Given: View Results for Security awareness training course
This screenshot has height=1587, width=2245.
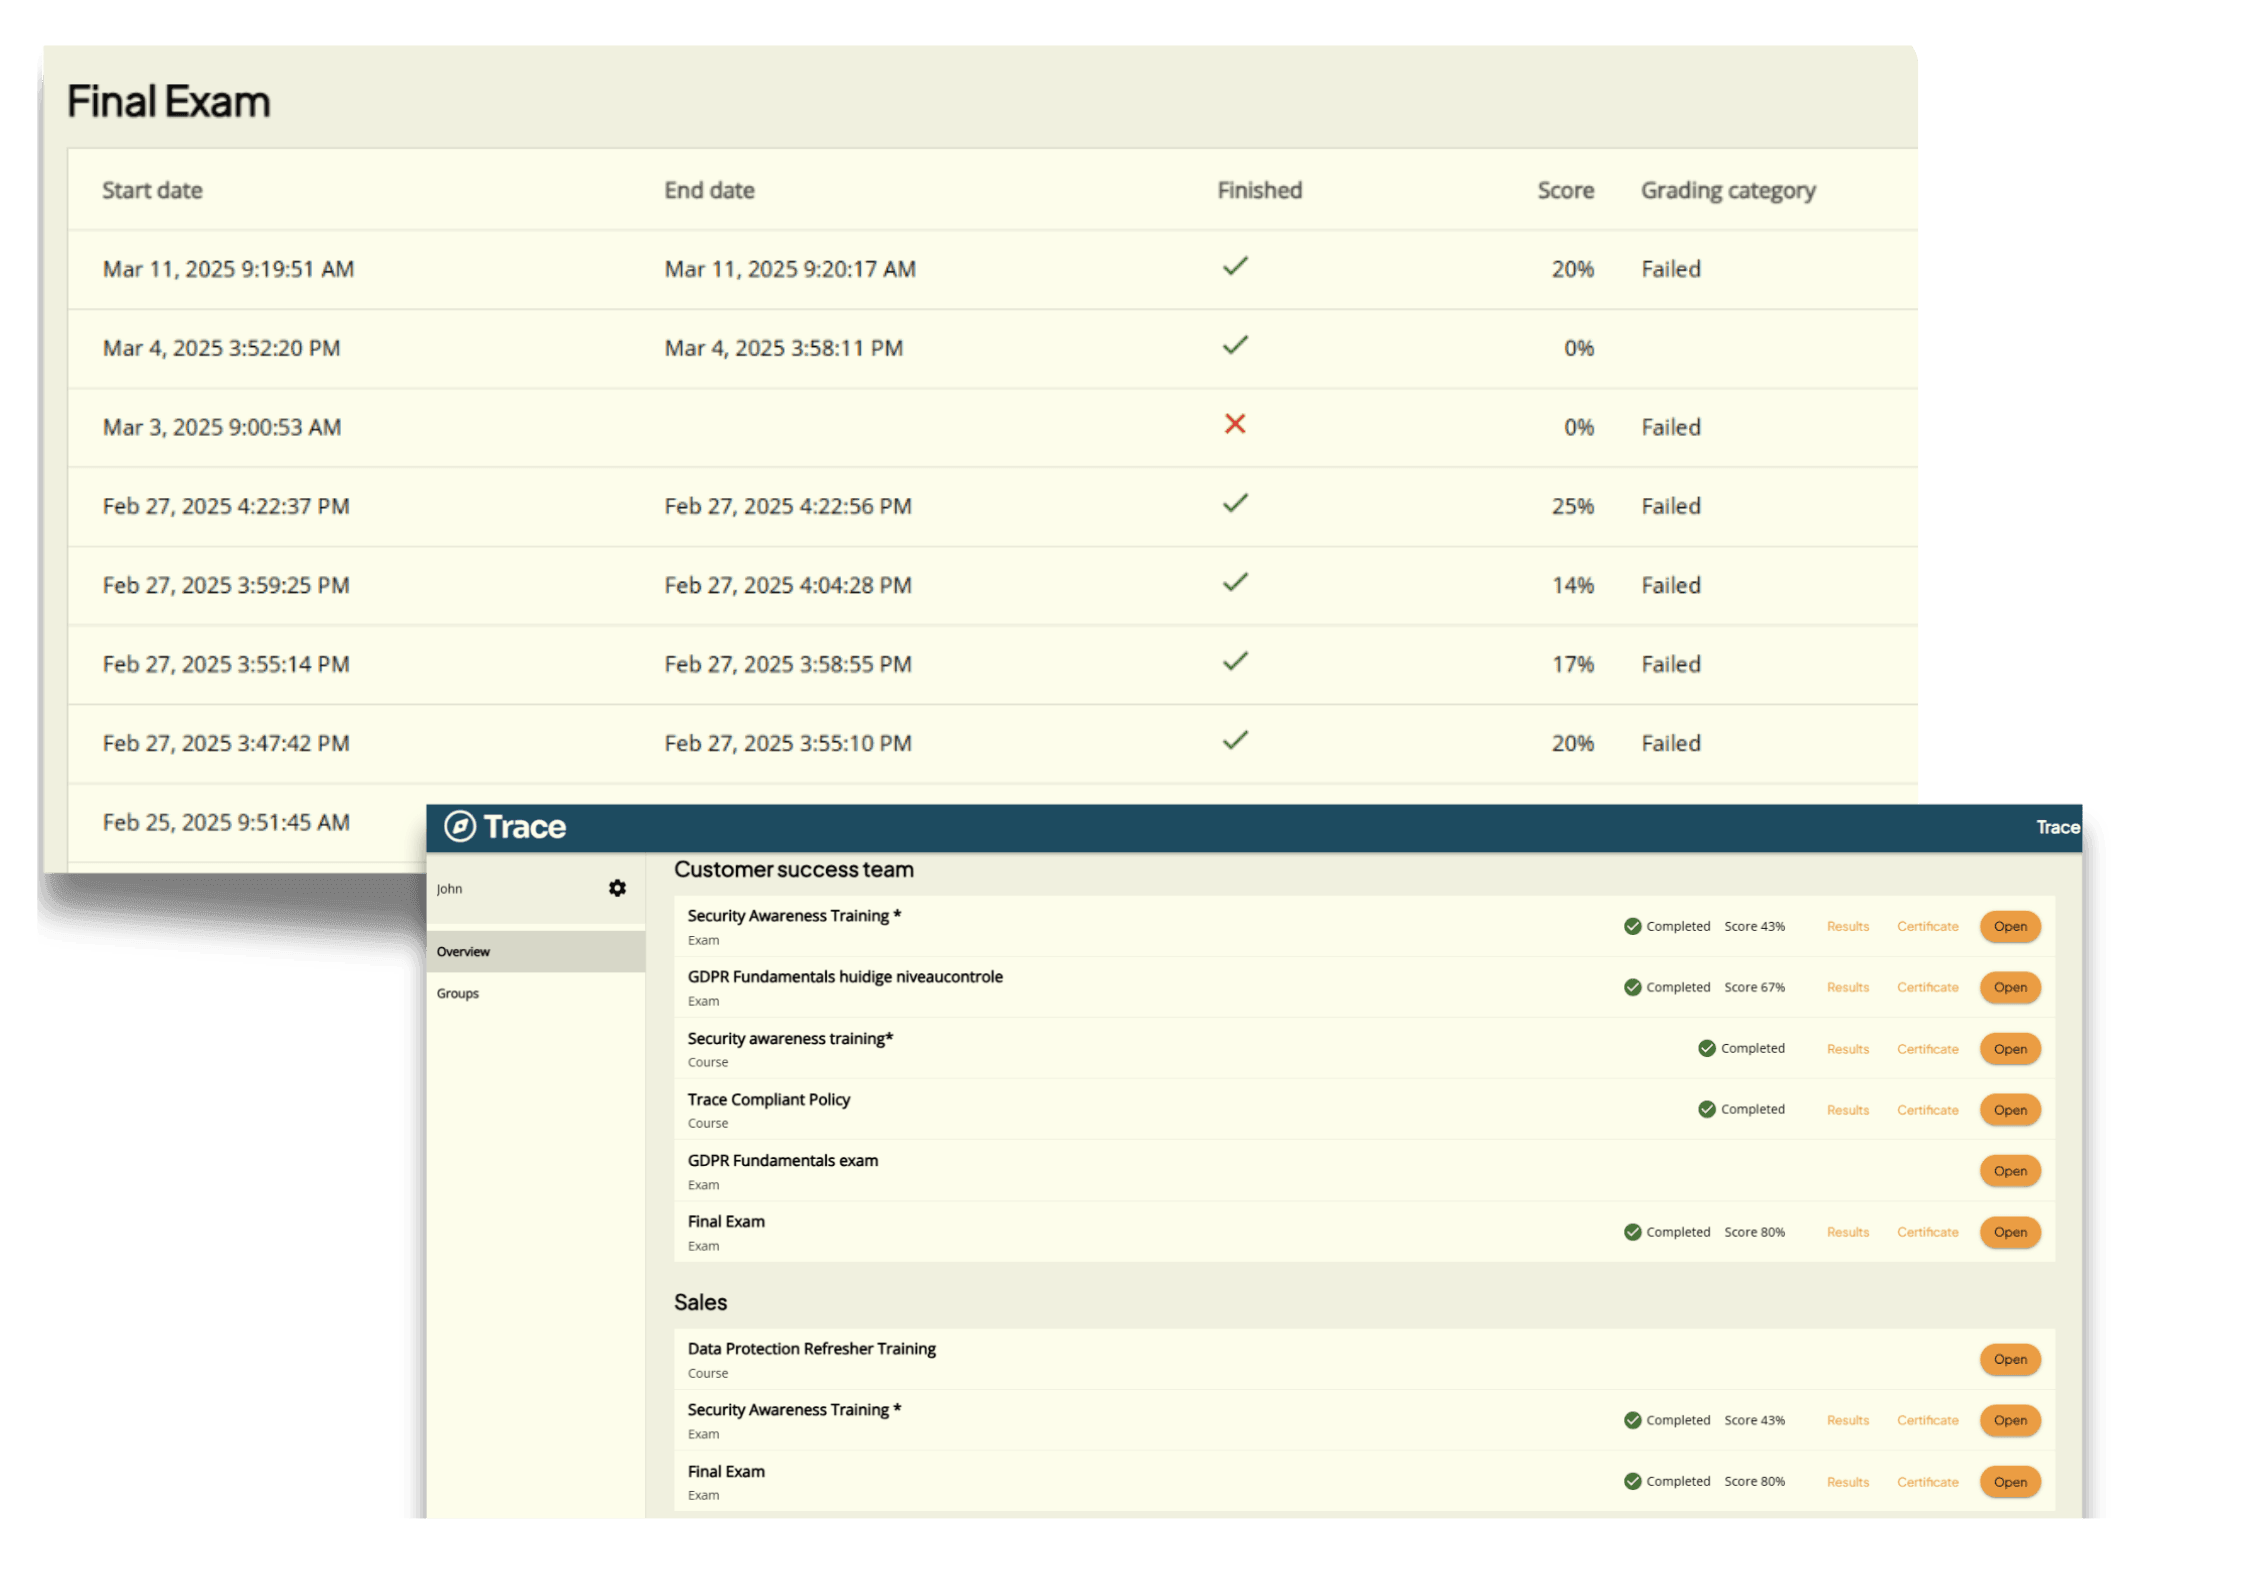Looking at the screenshot, I should [x=1847, y=1049].
